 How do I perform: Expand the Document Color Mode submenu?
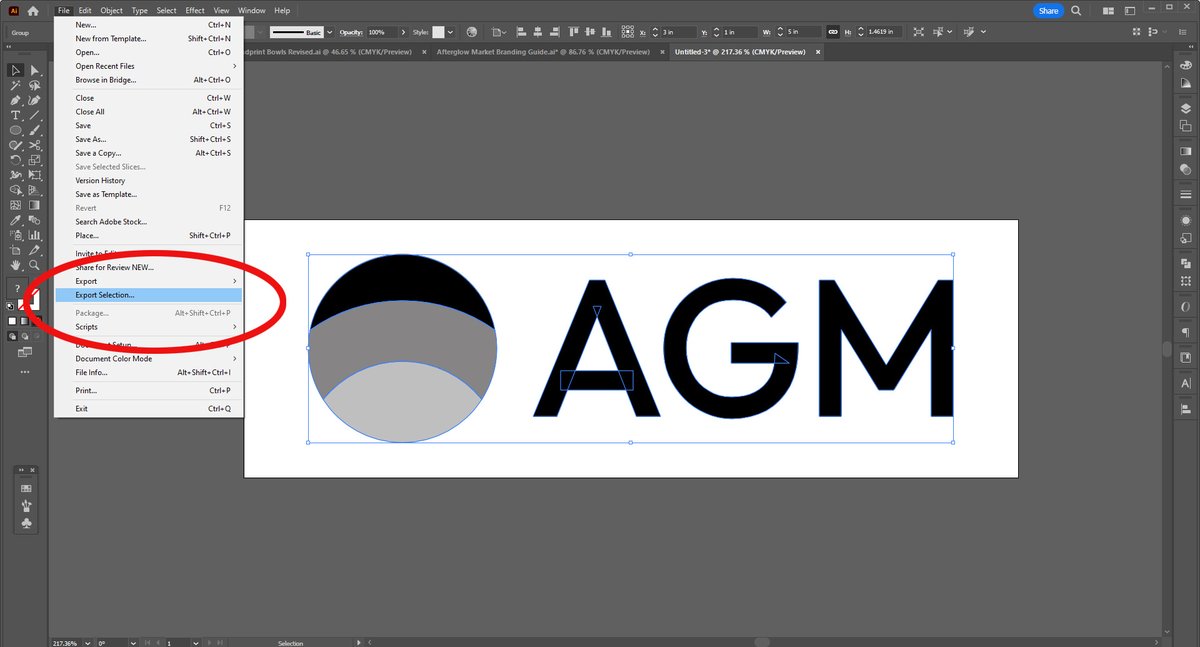149,358
